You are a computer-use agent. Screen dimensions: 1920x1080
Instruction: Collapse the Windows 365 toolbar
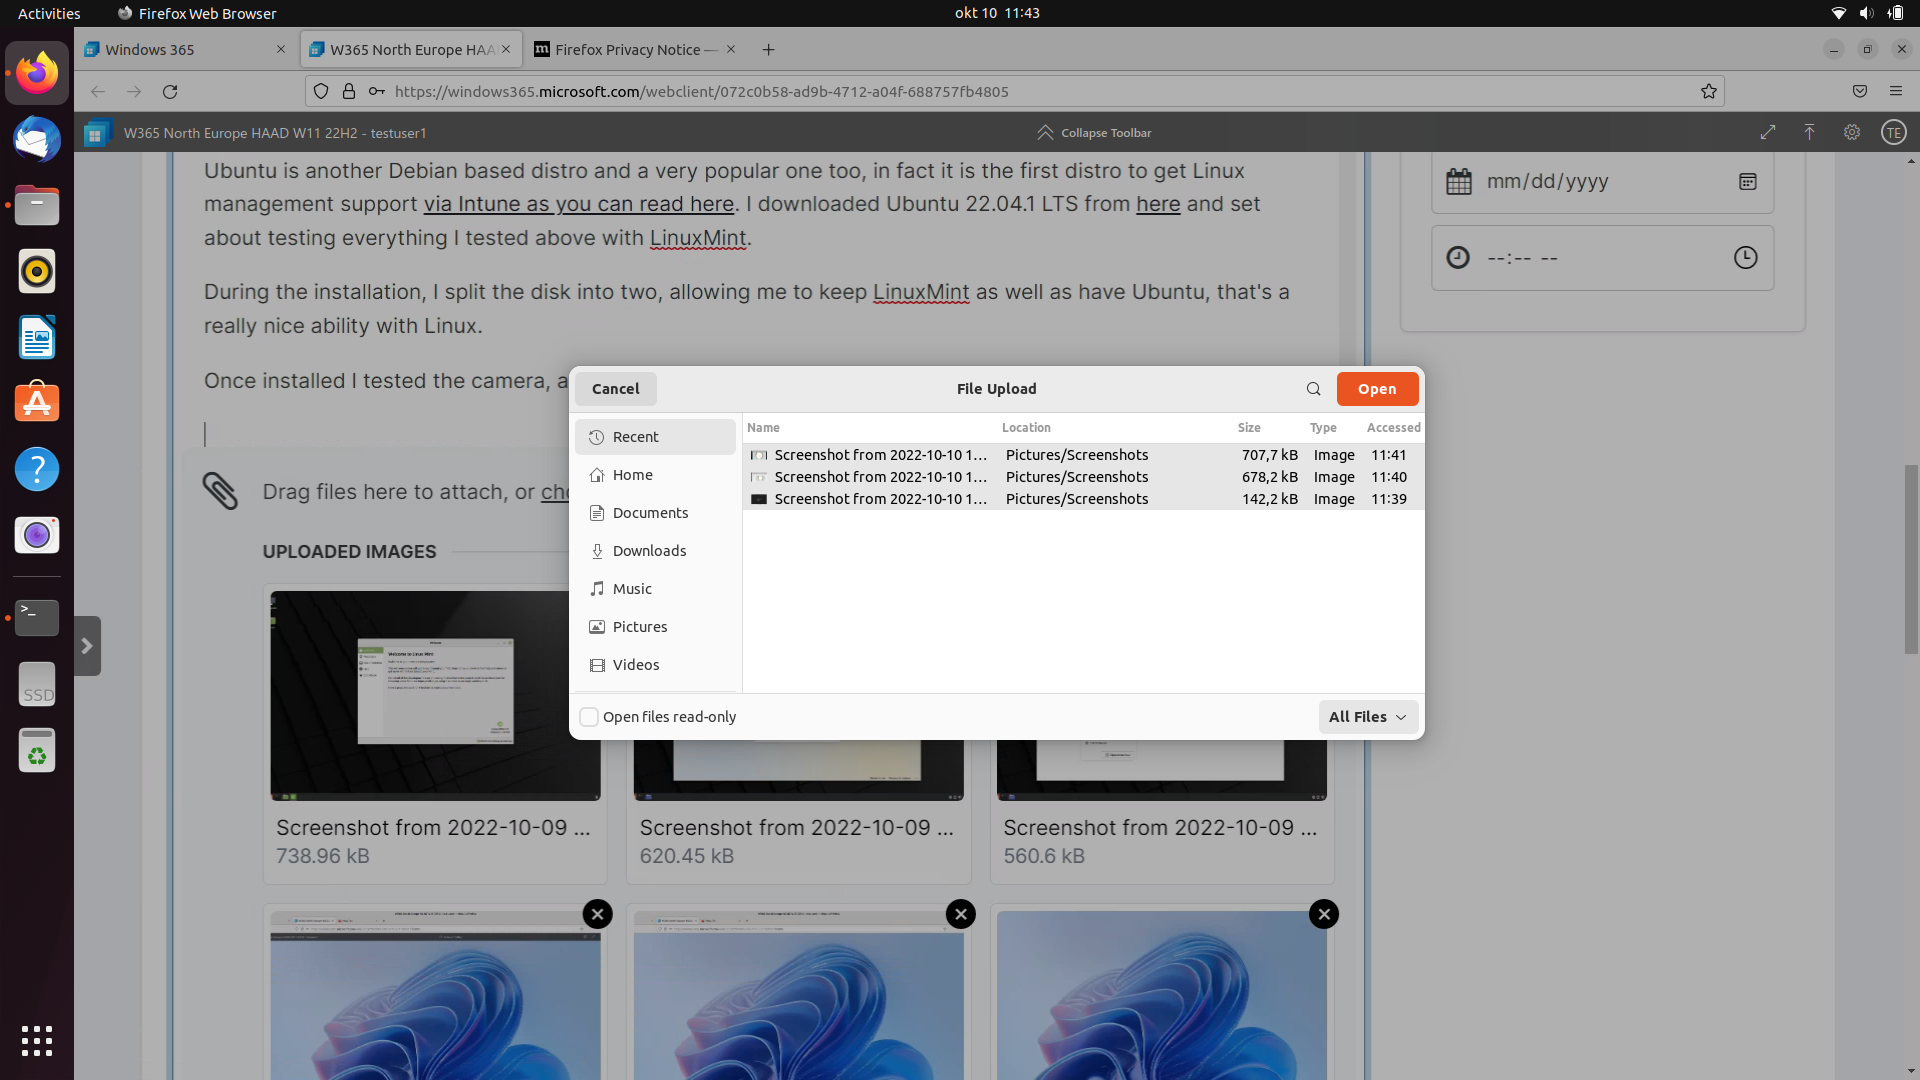[x=1094, y=132]
